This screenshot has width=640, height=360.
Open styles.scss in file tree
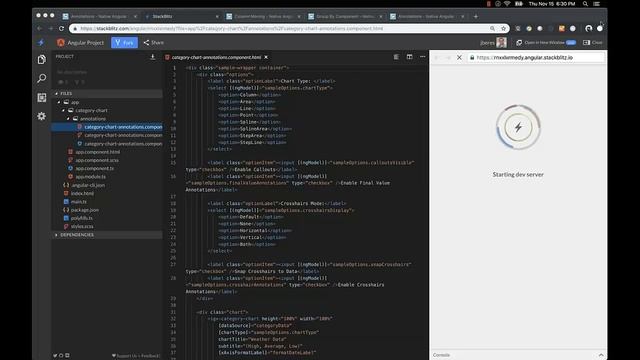(x=82, y=226)
